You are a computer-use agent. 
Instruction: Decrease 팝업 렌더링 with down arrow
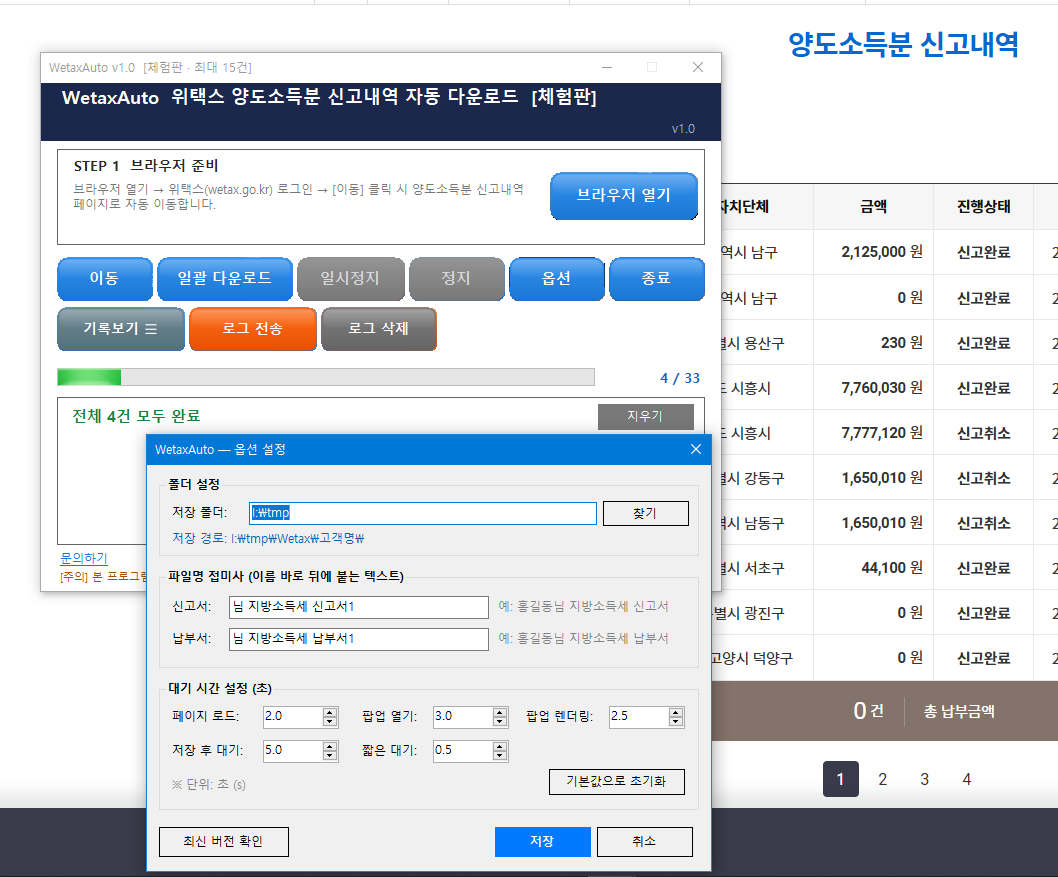[x=676, y=722]
